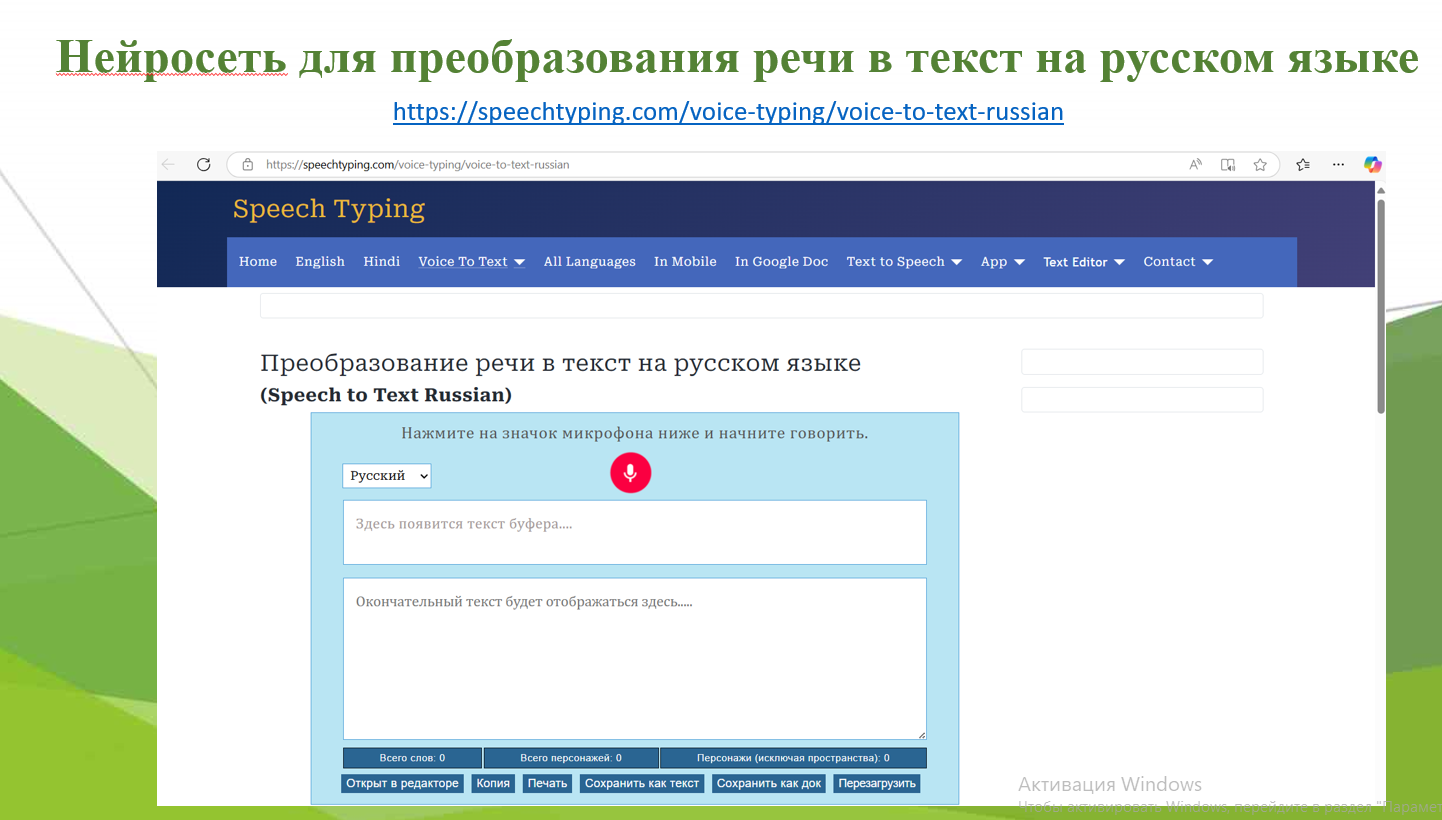
Task: Click heading Преобразование речи в текст
Action: tap(560, 363)
